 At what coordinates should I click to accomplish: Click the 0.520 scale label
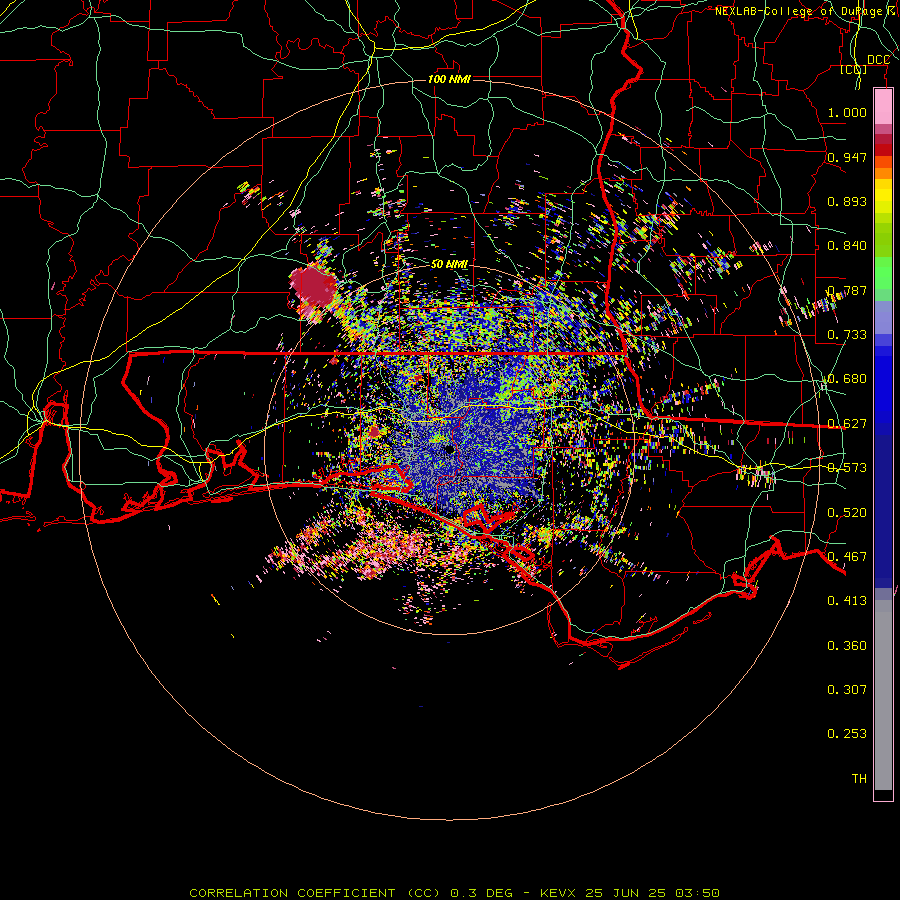847,513
